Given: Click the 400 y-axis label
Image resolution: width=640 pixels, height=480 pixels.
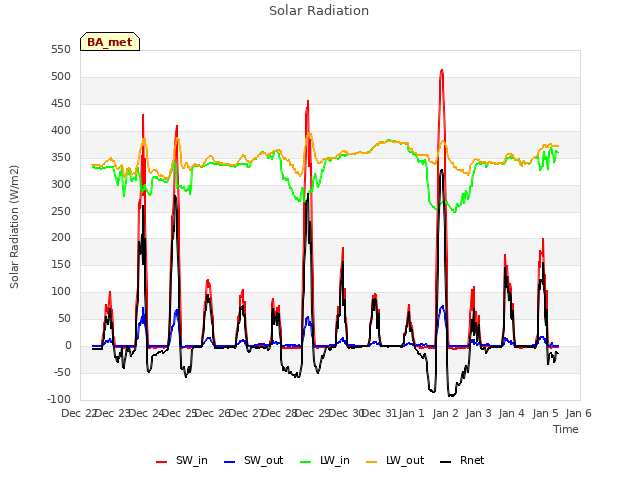Looking at the screenshot, I should pyautogui.click(x=61, y=131).
